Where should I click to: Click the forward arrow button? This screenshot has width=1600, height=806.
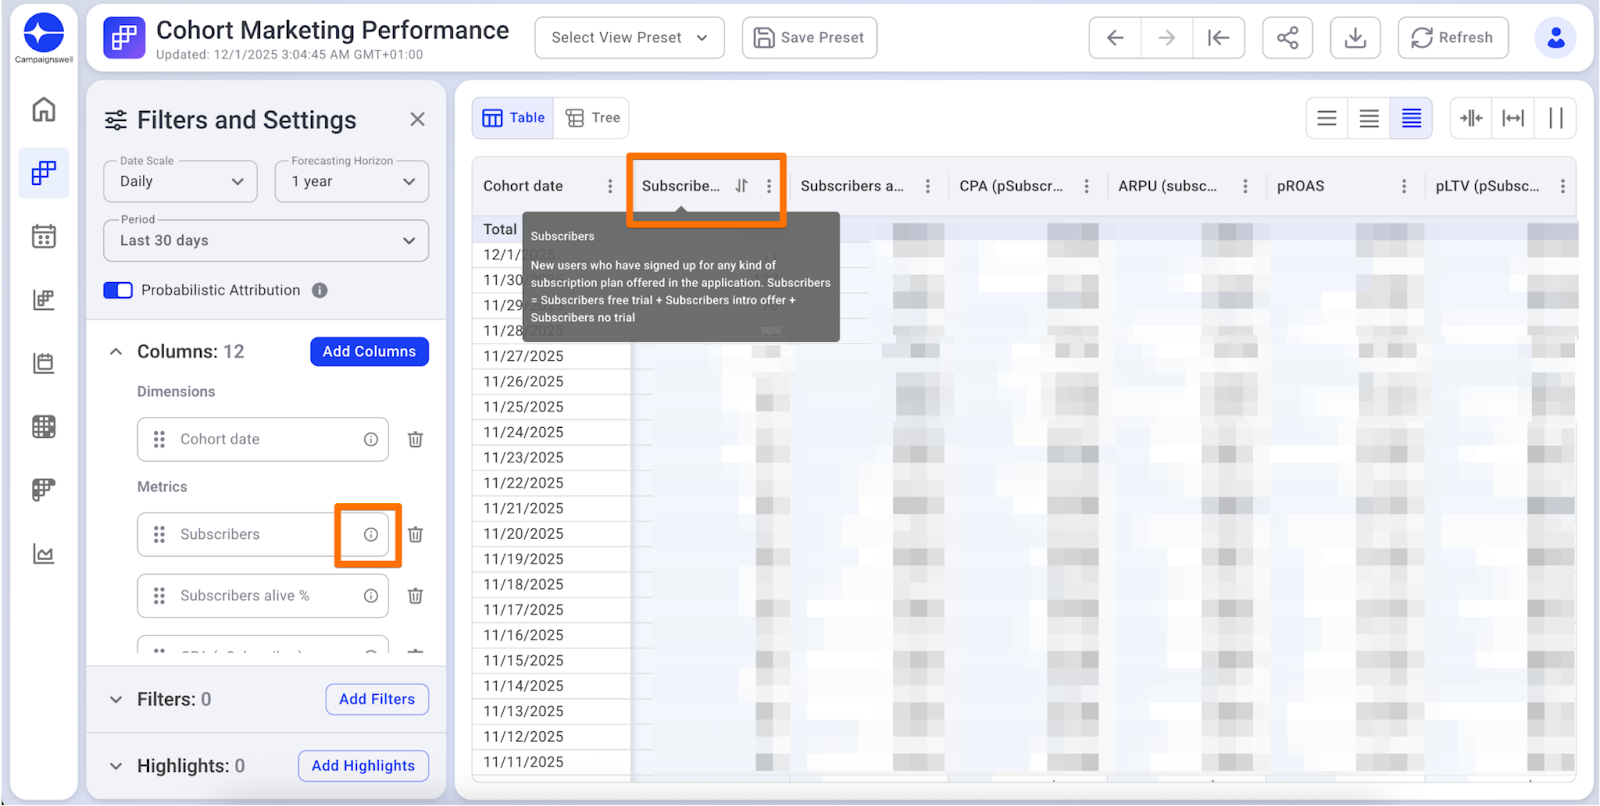click(x=1167, y=38)
